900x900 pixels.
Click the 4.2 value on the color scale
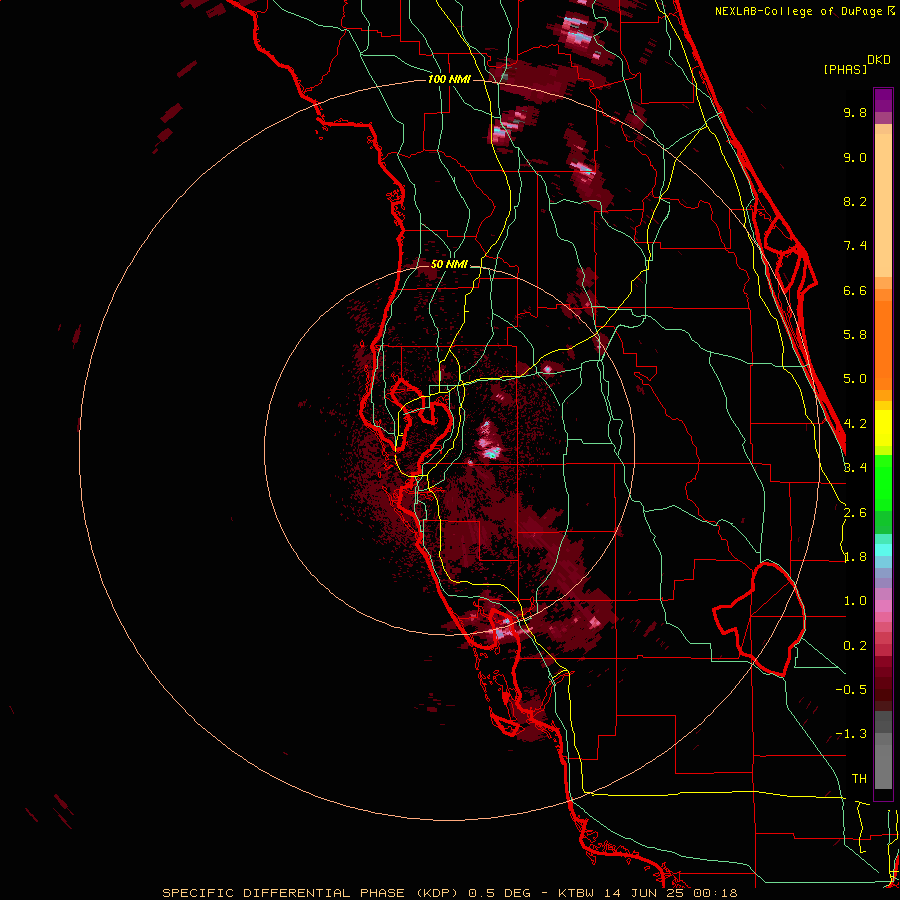[x=855, y=424]
